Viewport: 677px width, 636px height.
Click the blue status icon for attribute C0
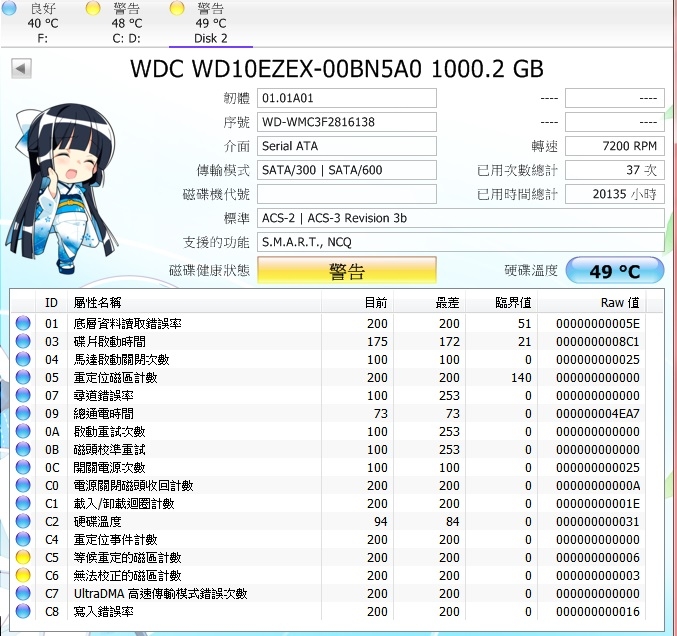tap(23, 485)
